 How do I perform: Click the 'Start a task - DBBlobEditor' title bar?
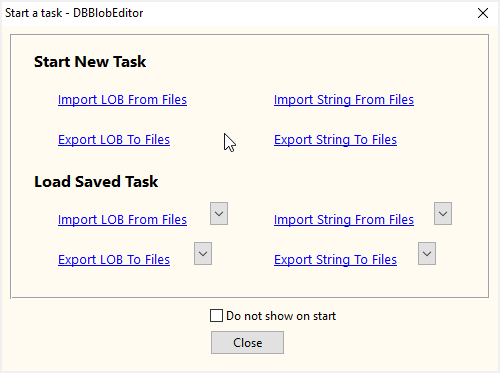(x=233, y=13)
